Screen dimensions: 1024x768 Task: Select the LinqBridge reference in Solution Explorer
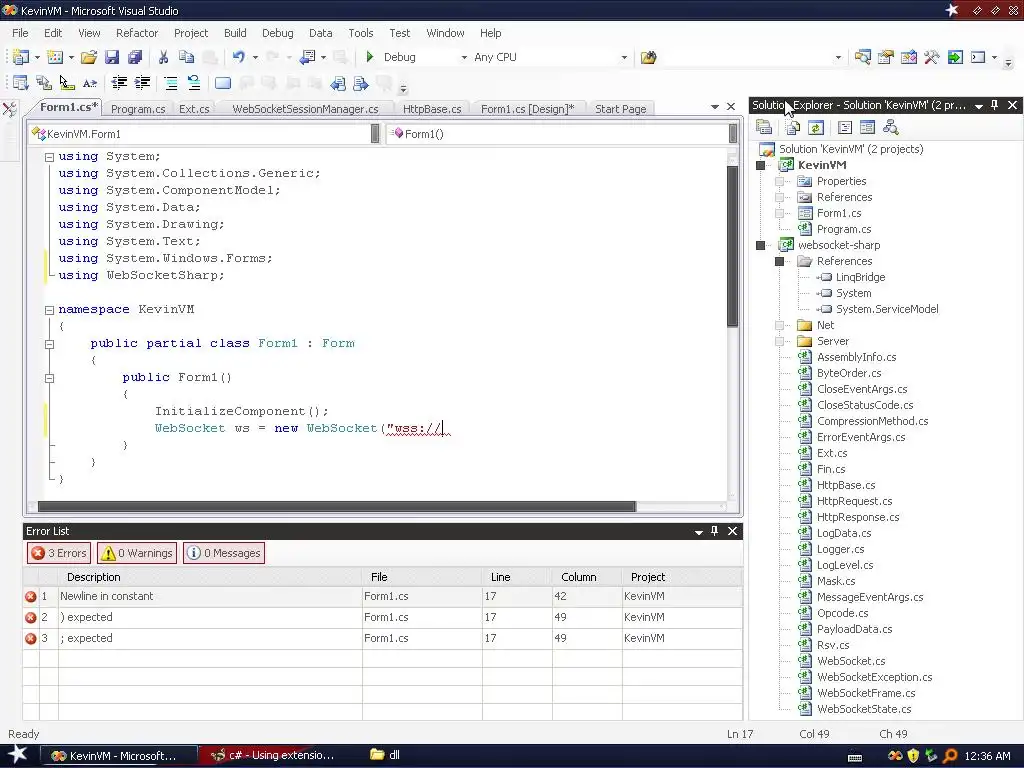[860, 278]
